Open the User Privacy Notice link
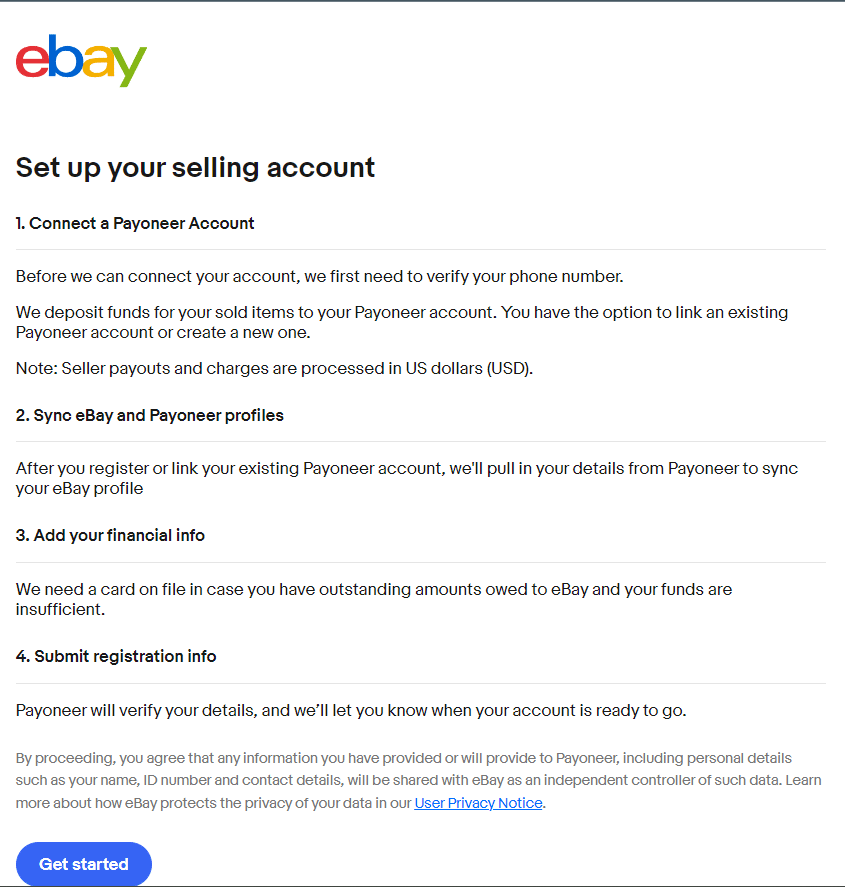The width and height of the screenshot is (845, 887). [x=478, y=803]
